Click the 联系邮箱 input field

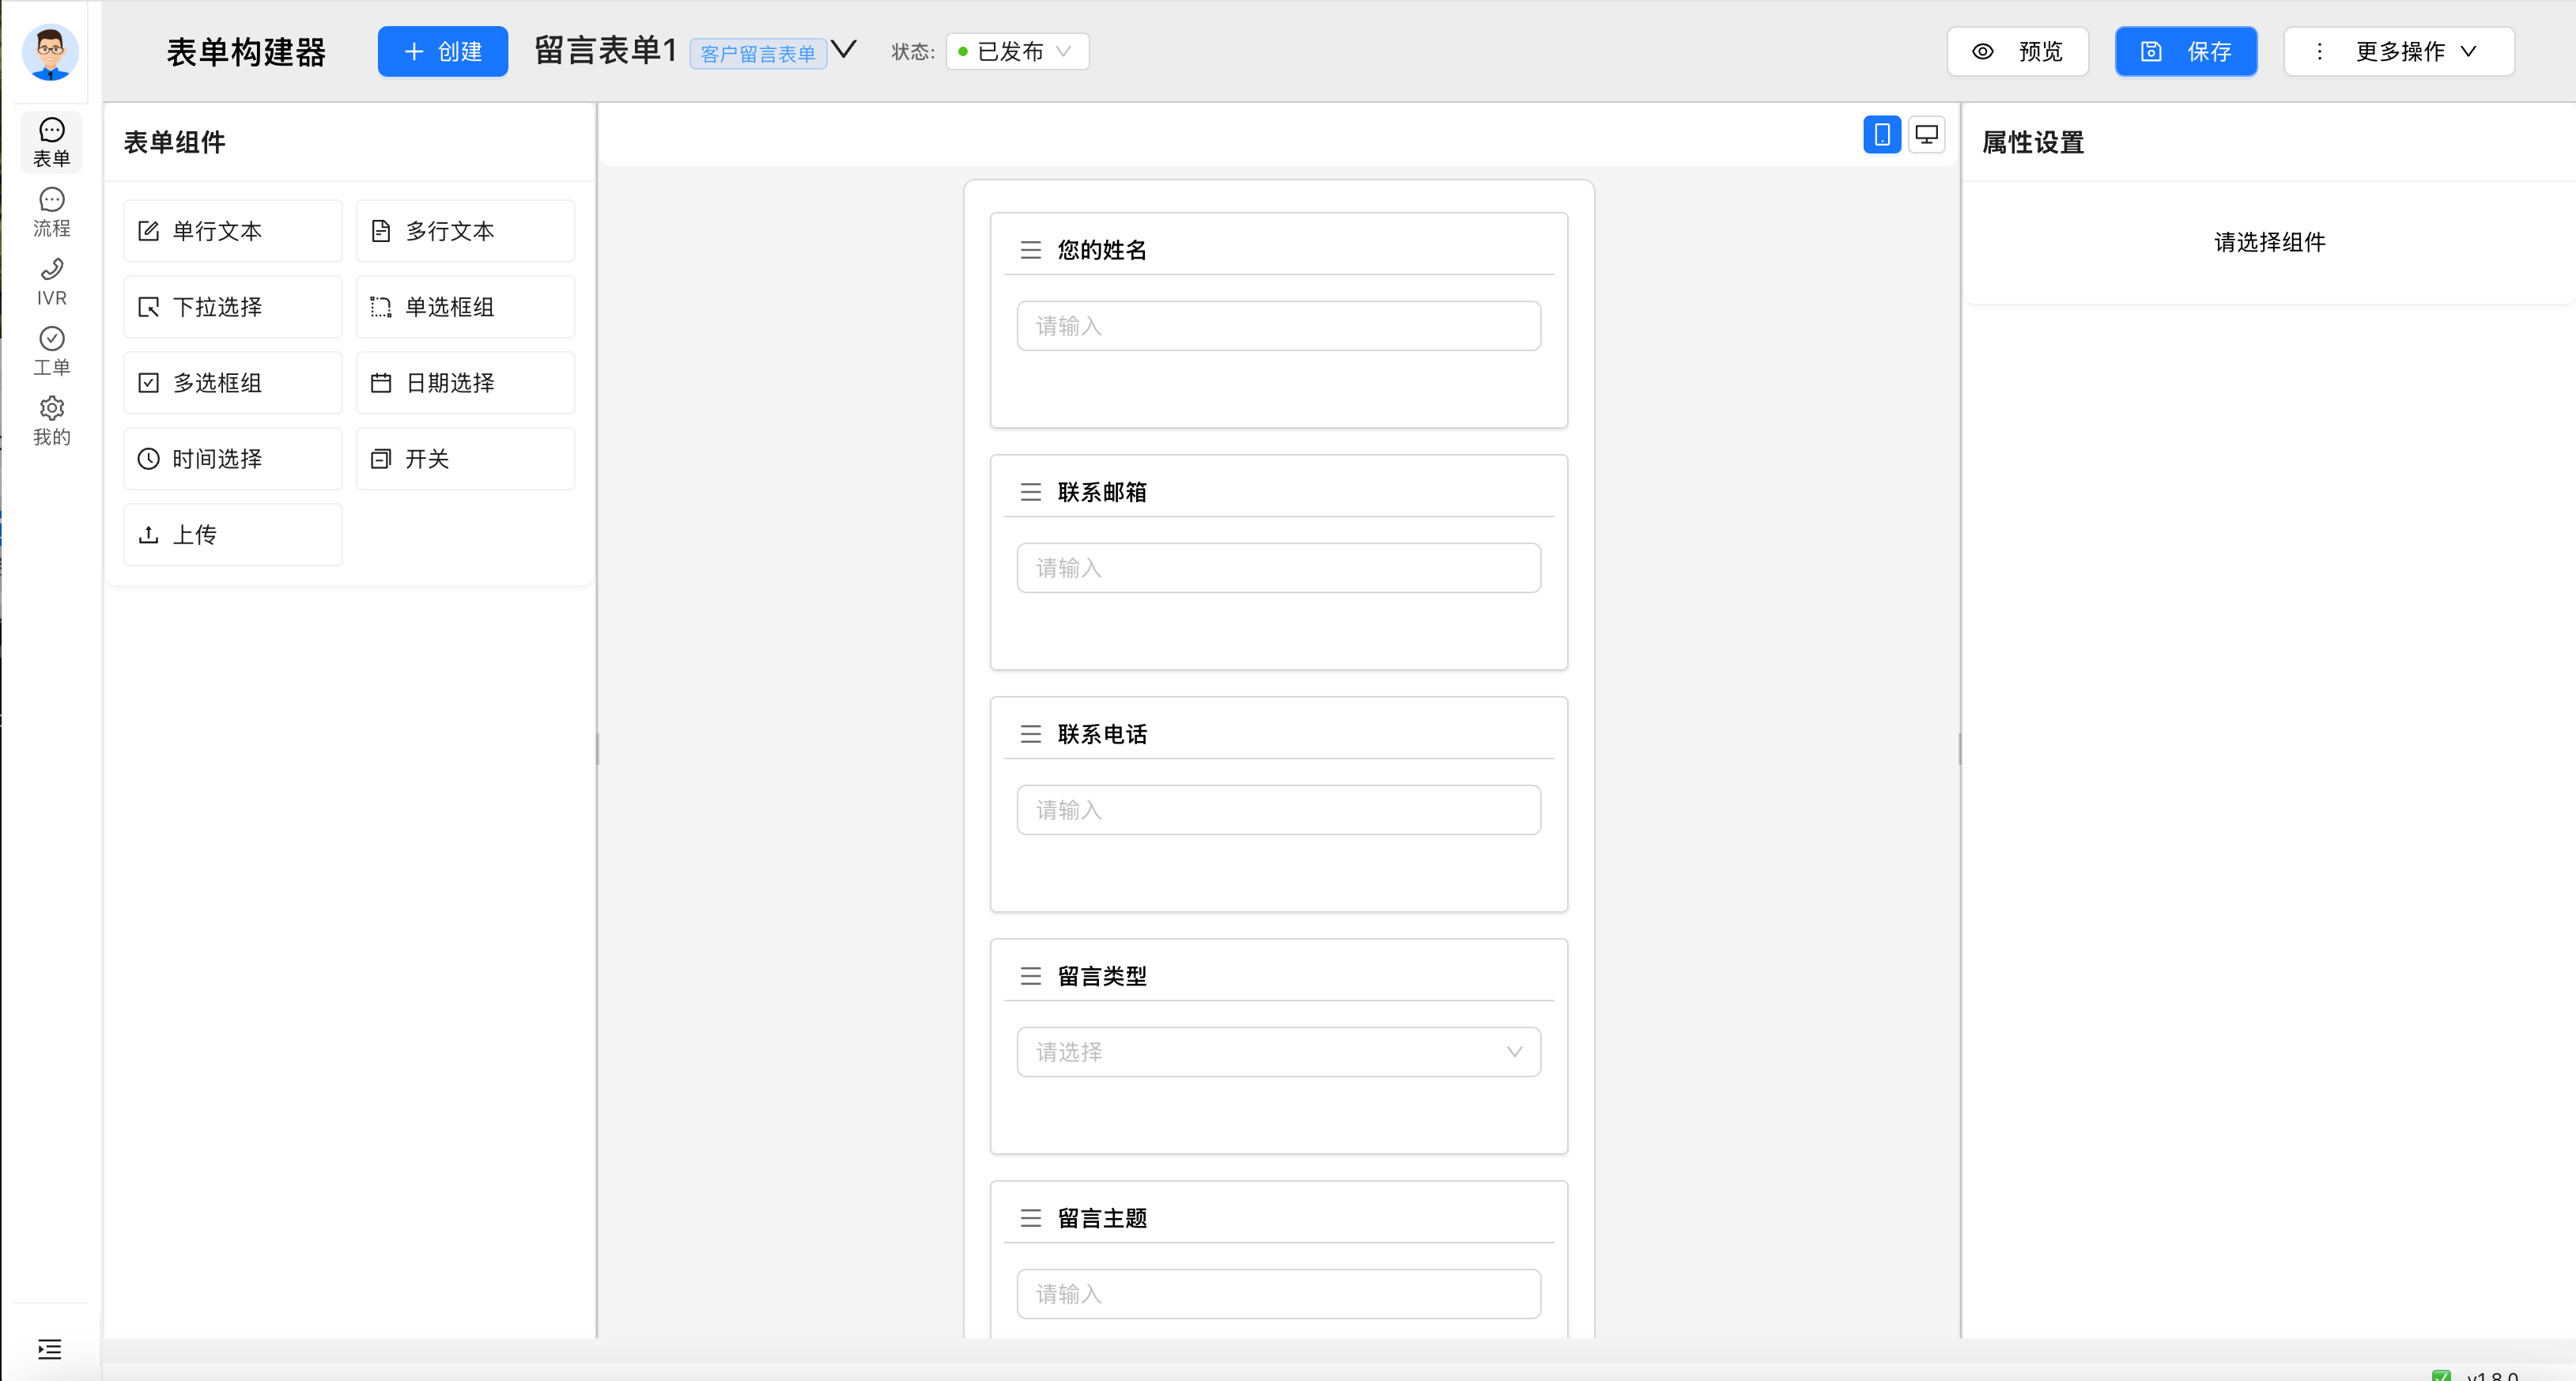(1278, 568)
